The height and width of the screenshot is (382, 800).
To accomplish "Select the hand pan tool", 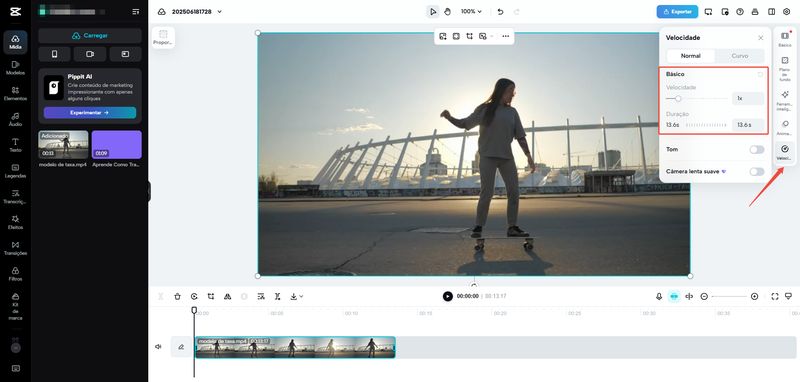I will 447,11.
